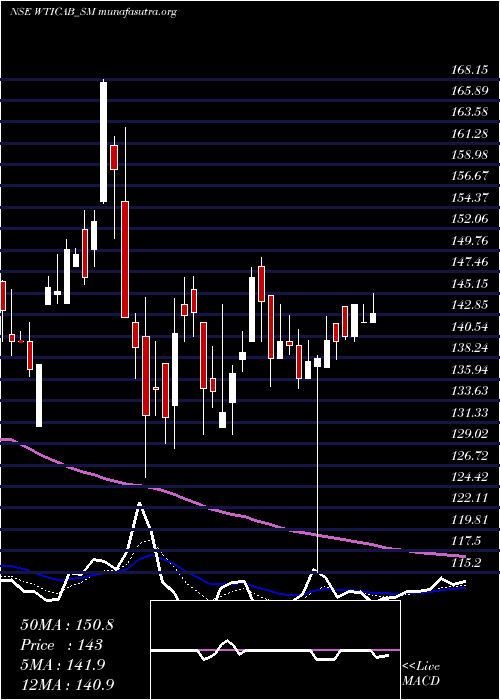Click the Price : 143 value text
Screen dimensions: 500x700
coord(62,645)
